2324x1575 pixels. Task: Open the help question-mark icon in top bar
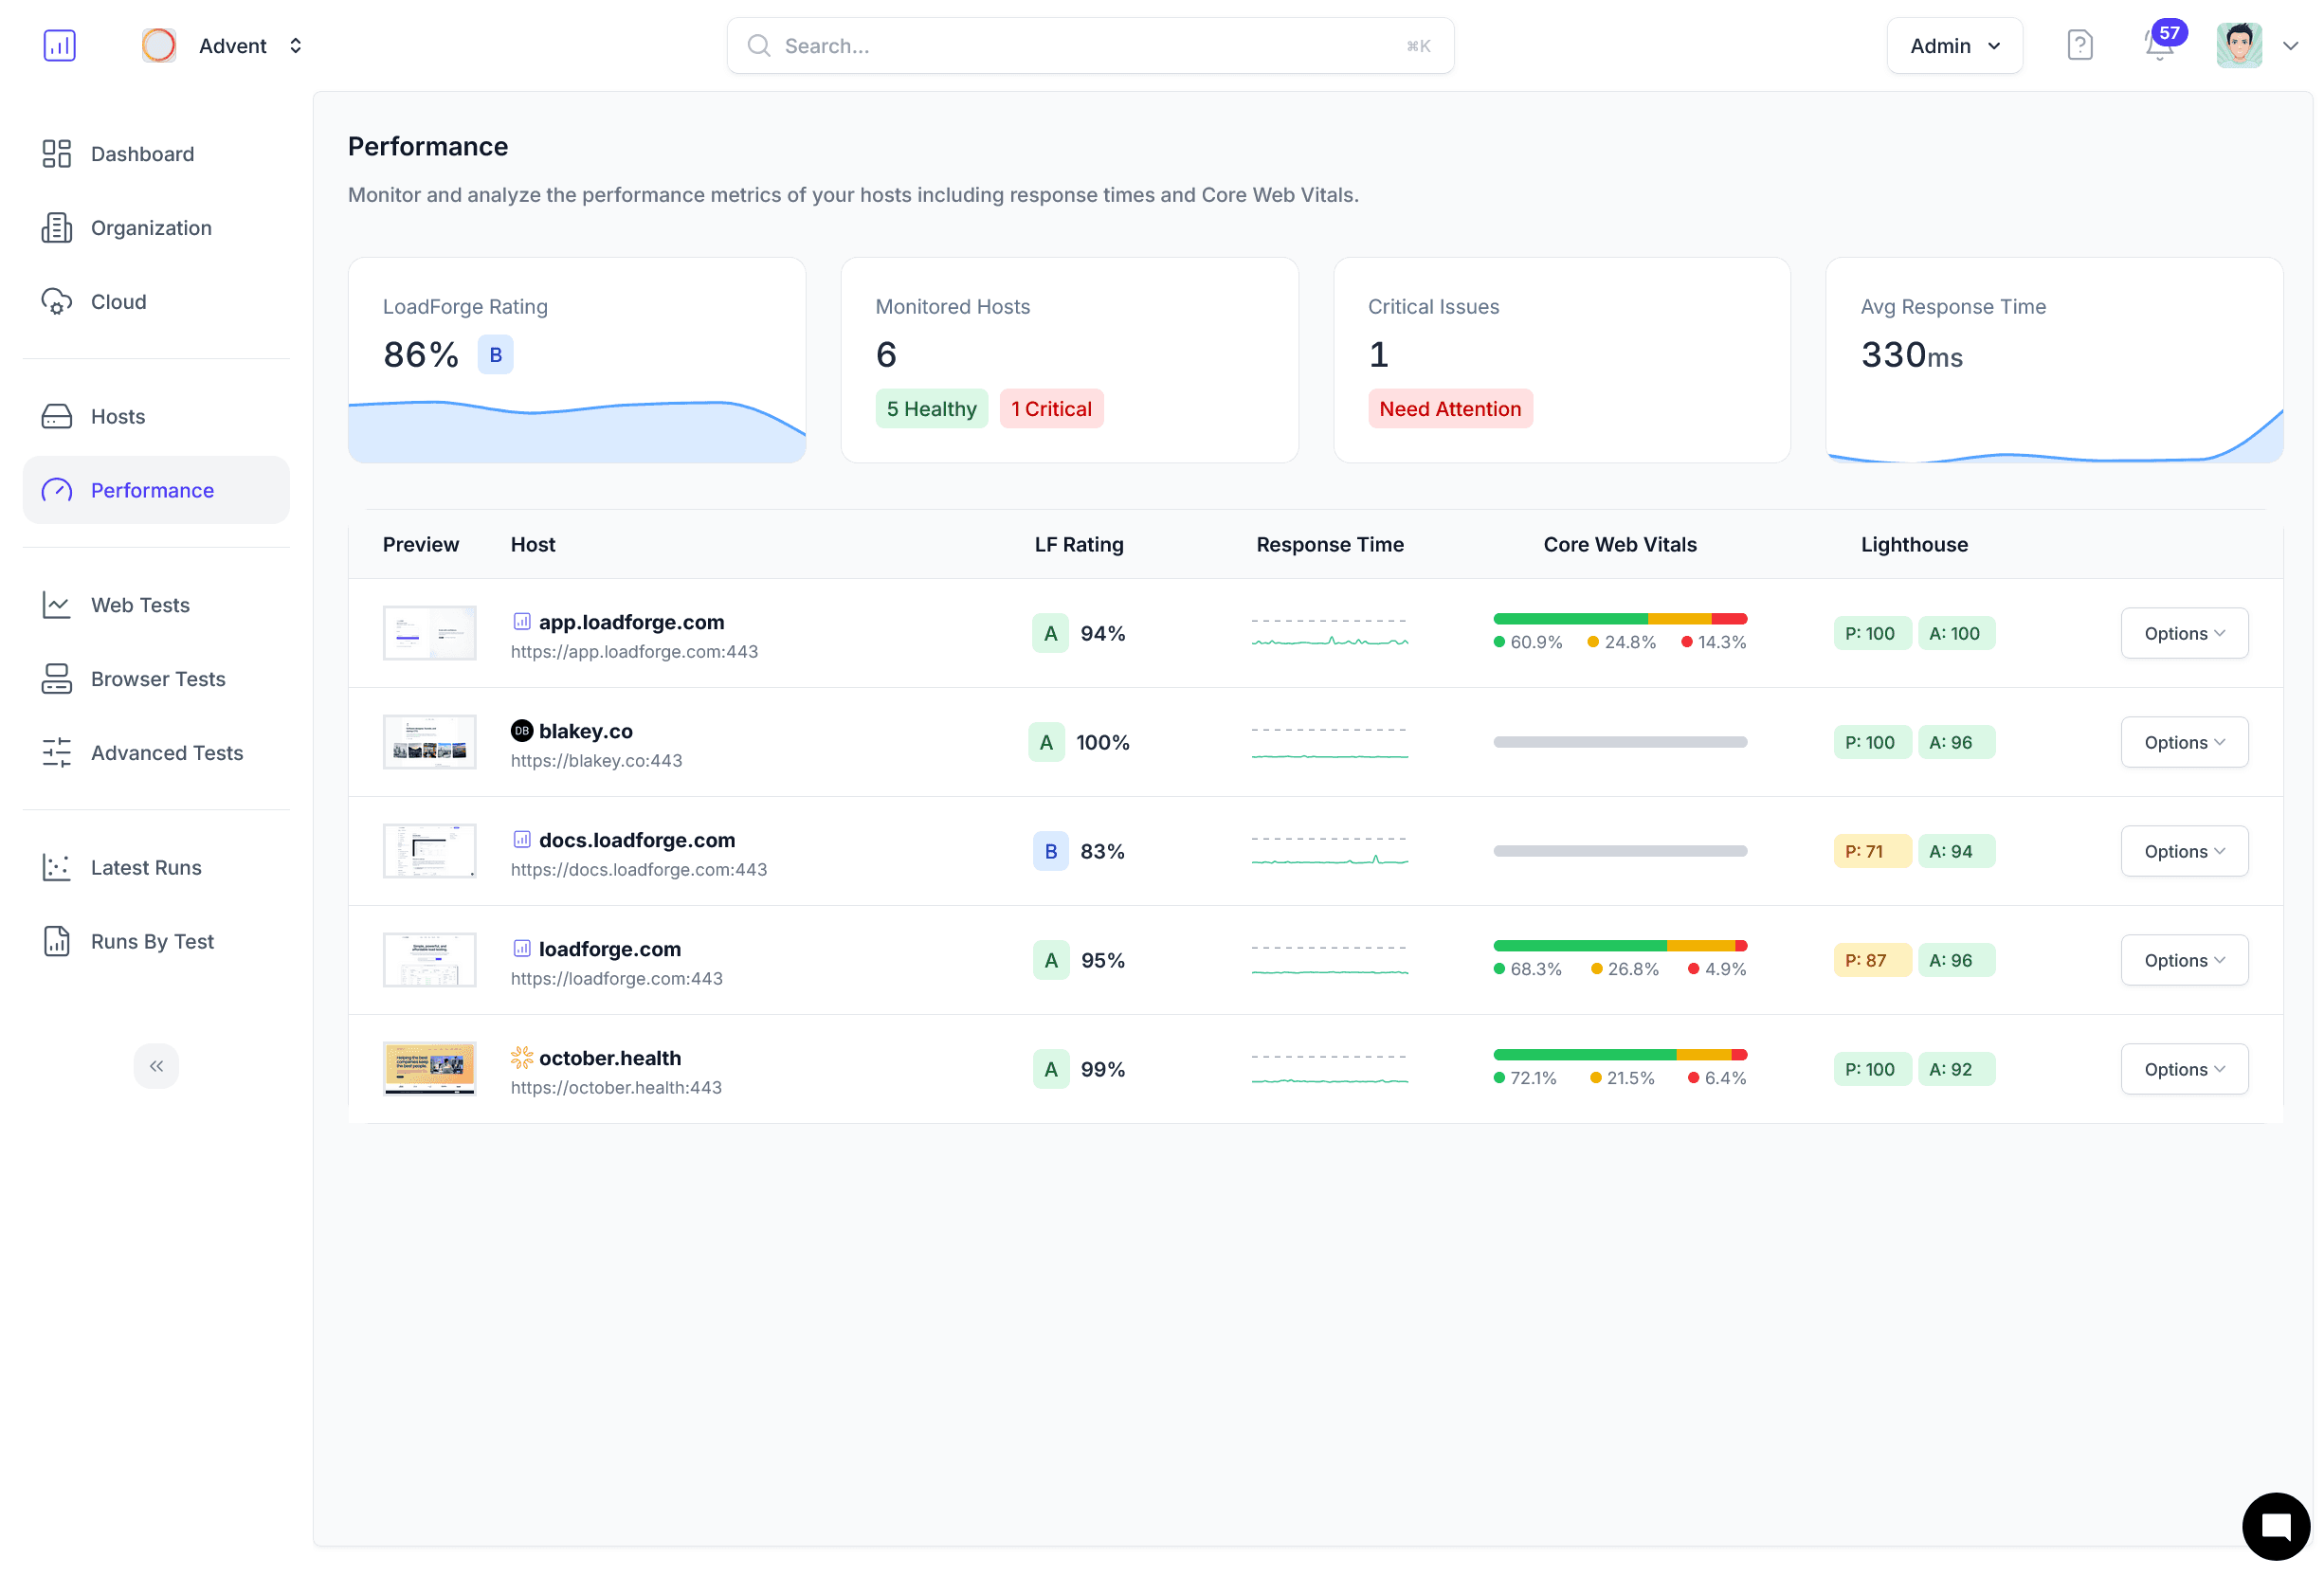tap(2079, 45)
